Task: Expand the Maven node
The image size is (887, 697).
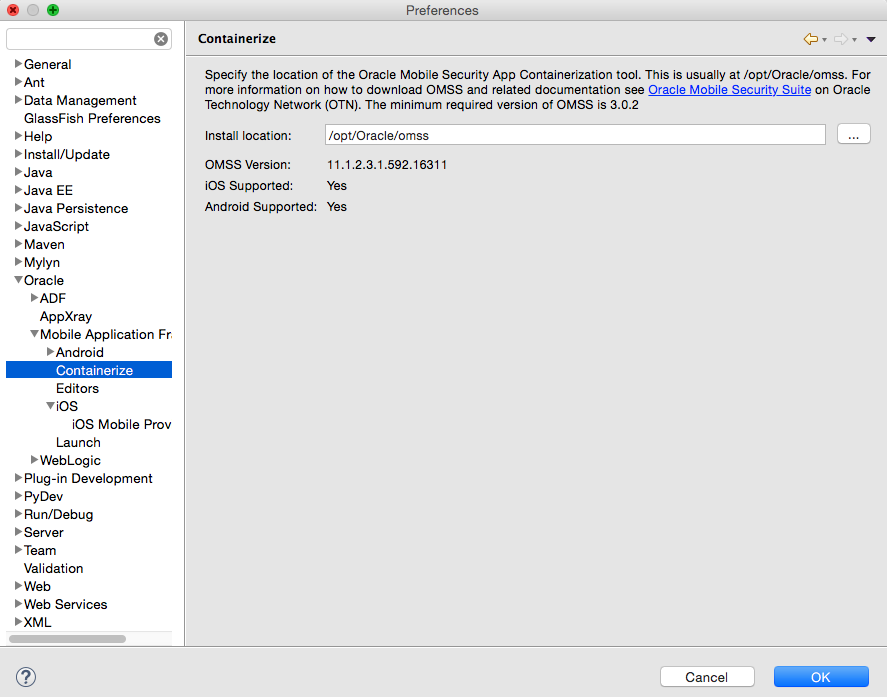Action: pos(18,244)
